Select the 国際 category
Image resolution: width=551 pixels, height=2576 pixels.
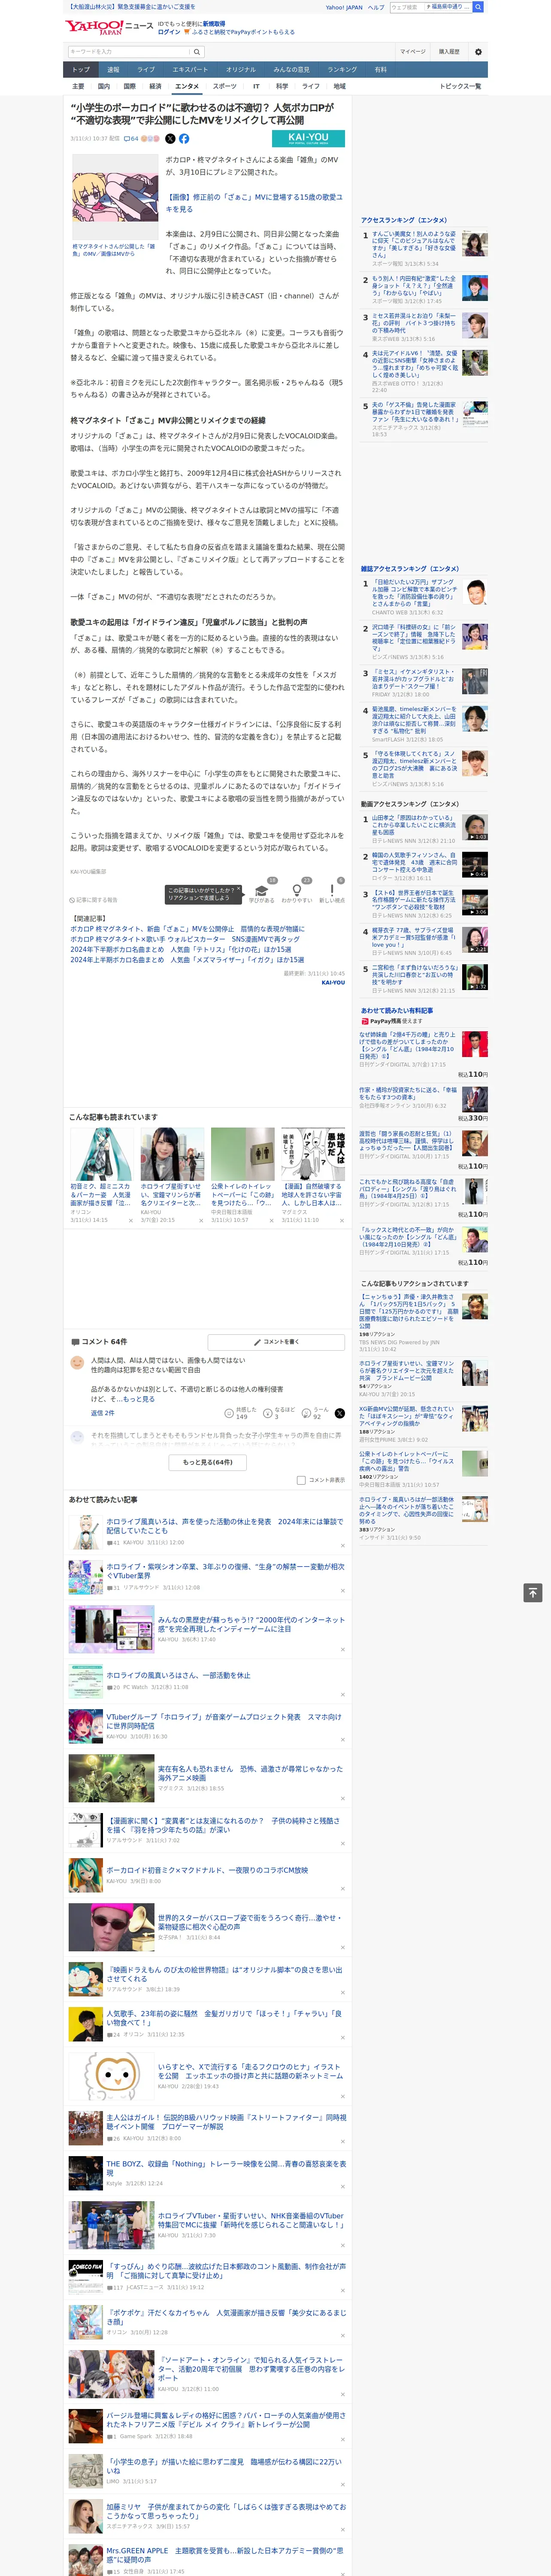129,86
